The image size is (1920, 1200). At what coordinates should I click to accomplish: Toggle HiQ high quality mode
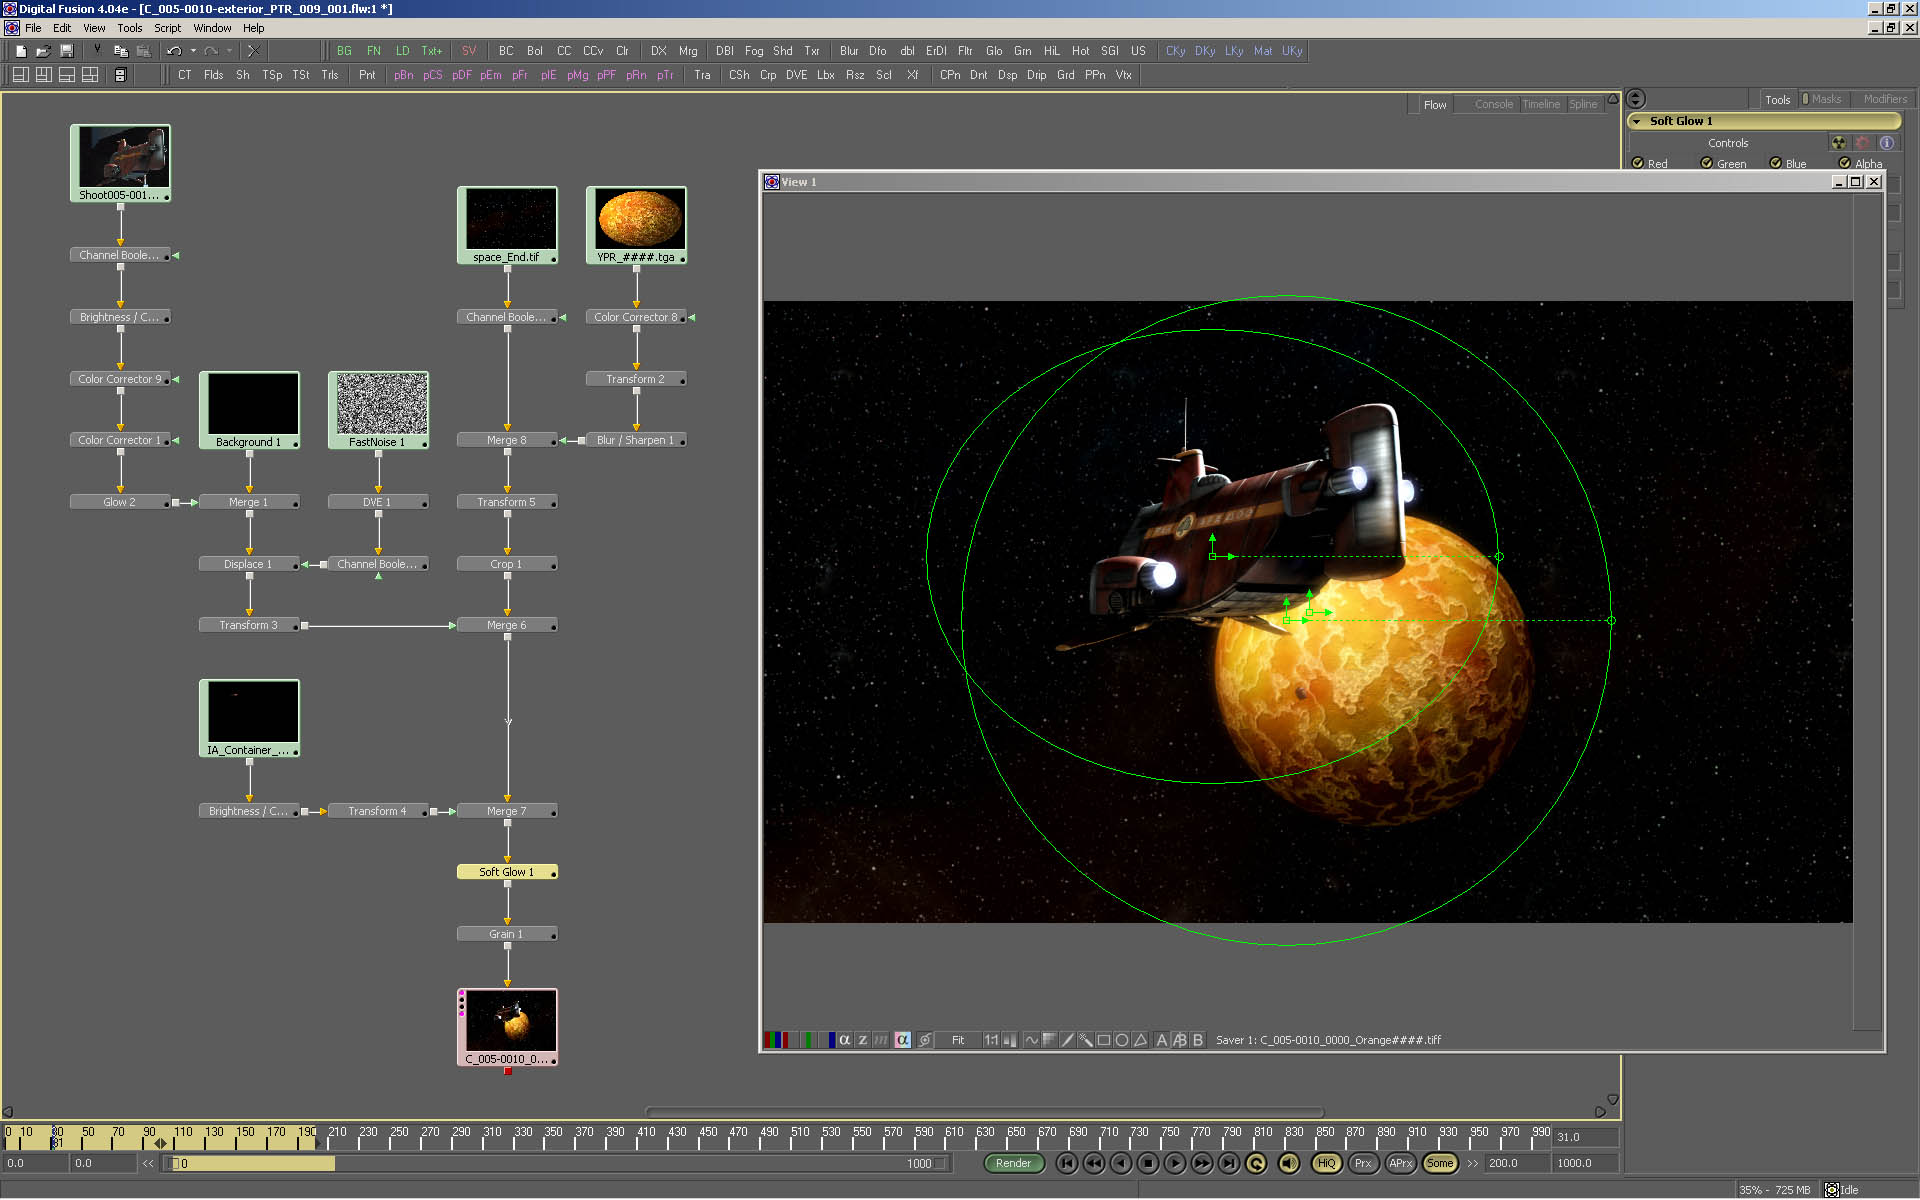1326,1163
